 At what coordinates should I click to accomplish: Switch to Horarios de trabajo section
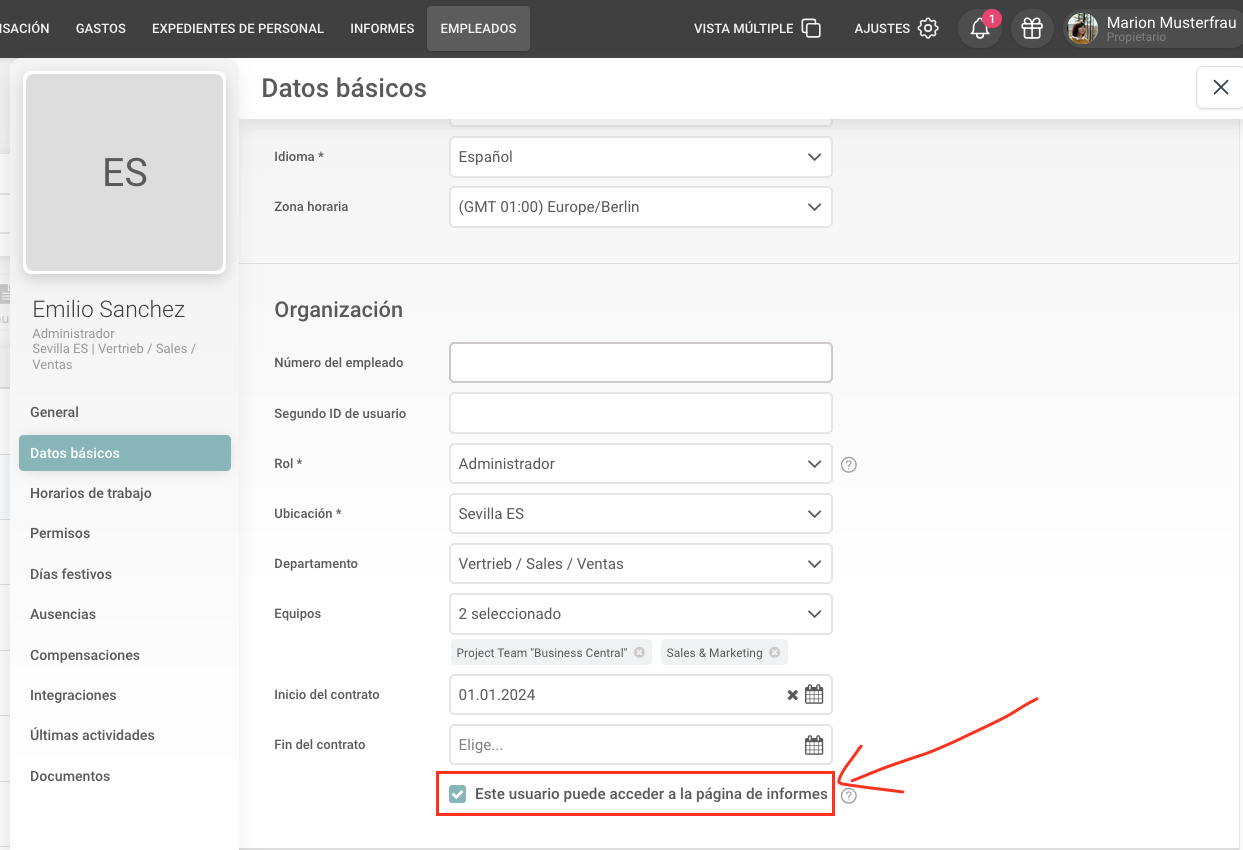coord(91,493)
